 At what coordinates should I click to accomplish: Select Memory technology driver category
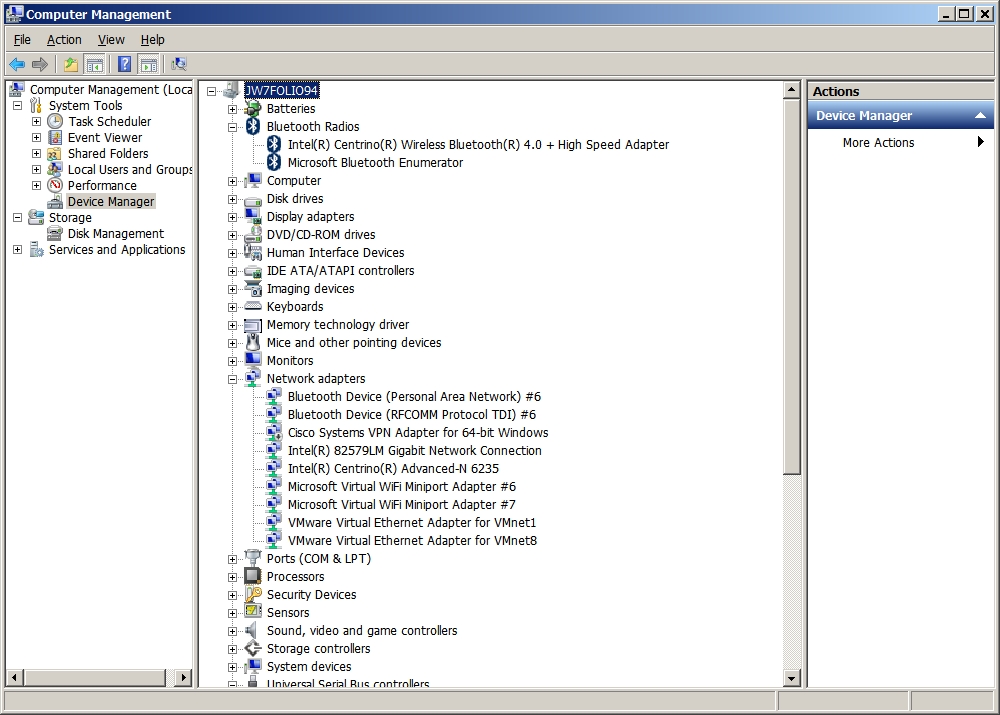(x=337, y=325)
